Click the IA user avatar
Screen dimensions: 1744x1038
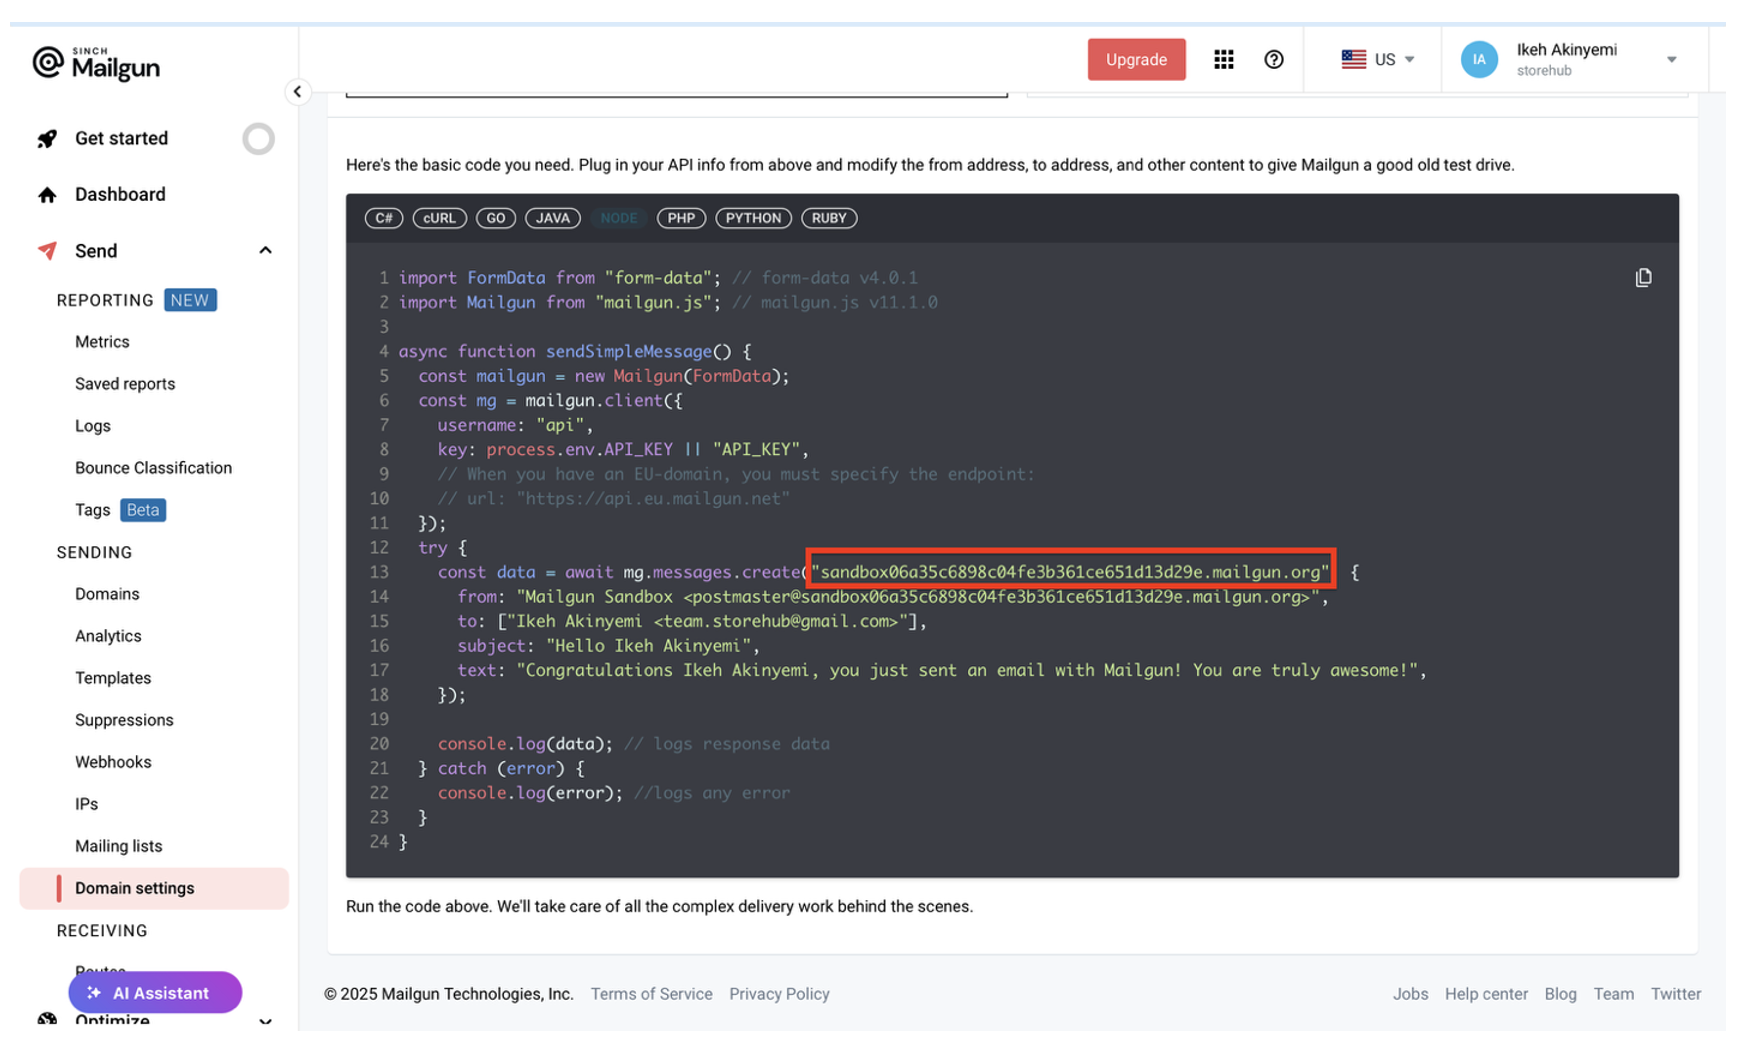pyautogui.click(x=1479, y=60)
